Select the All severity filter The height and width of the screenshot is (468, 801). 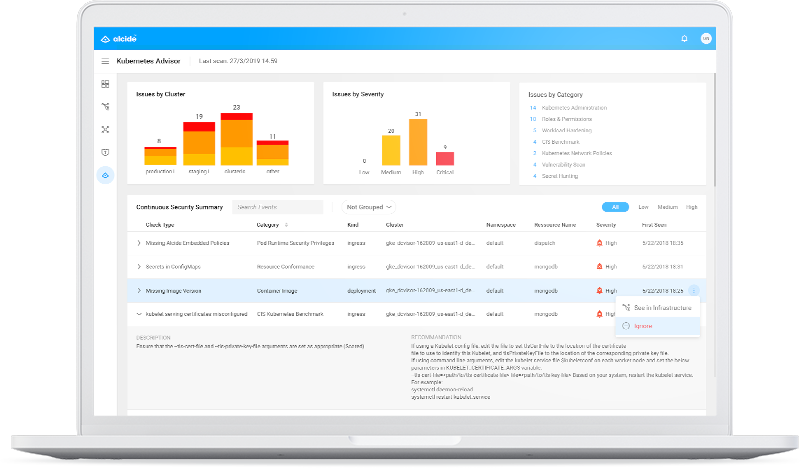coord(615,207)
